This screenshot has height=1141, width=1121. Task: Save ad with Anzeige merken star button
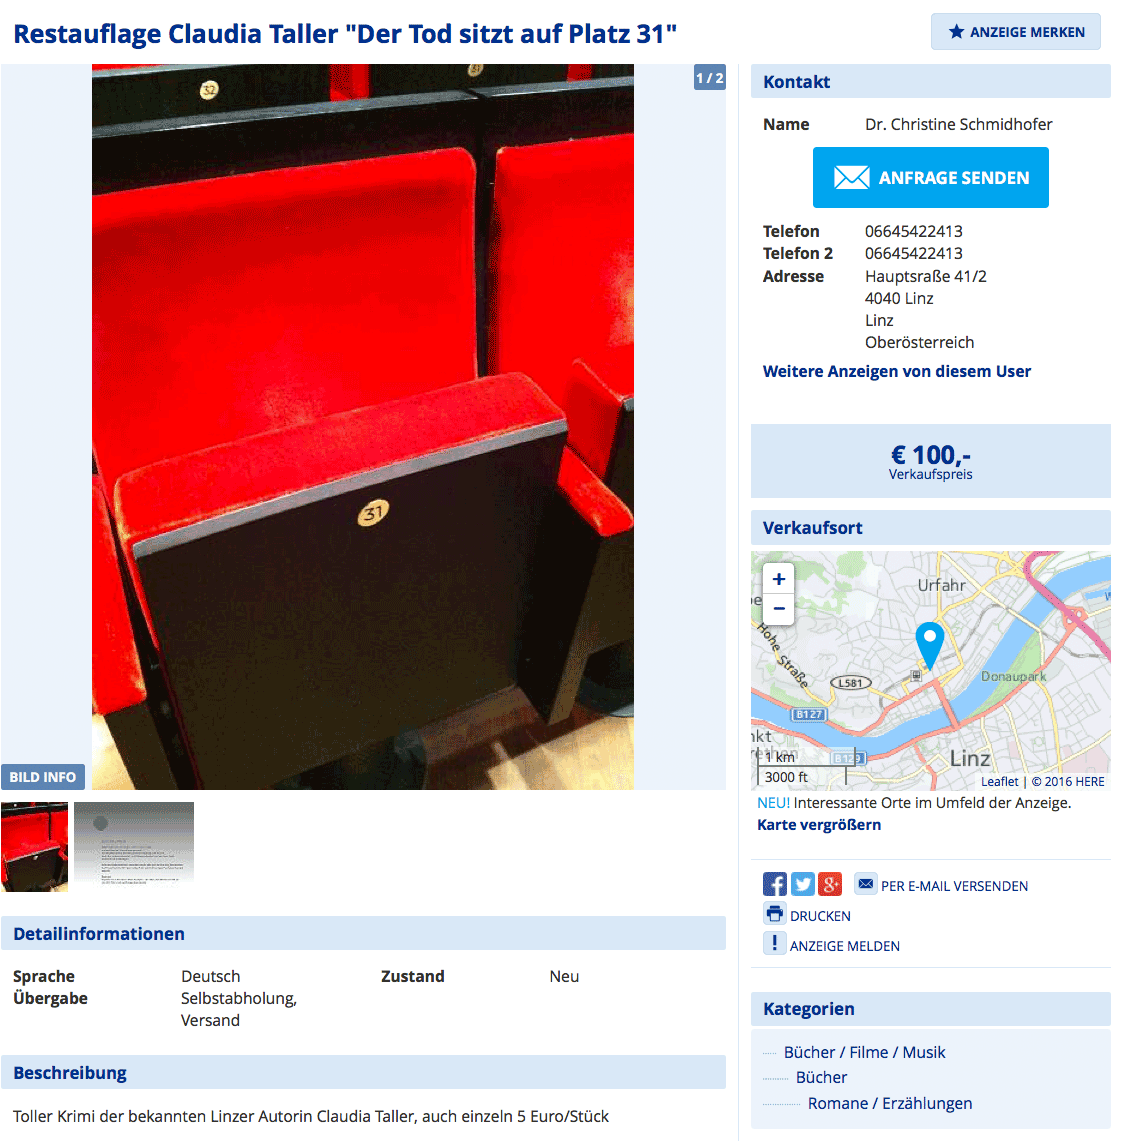click(x=1016, y=32)
